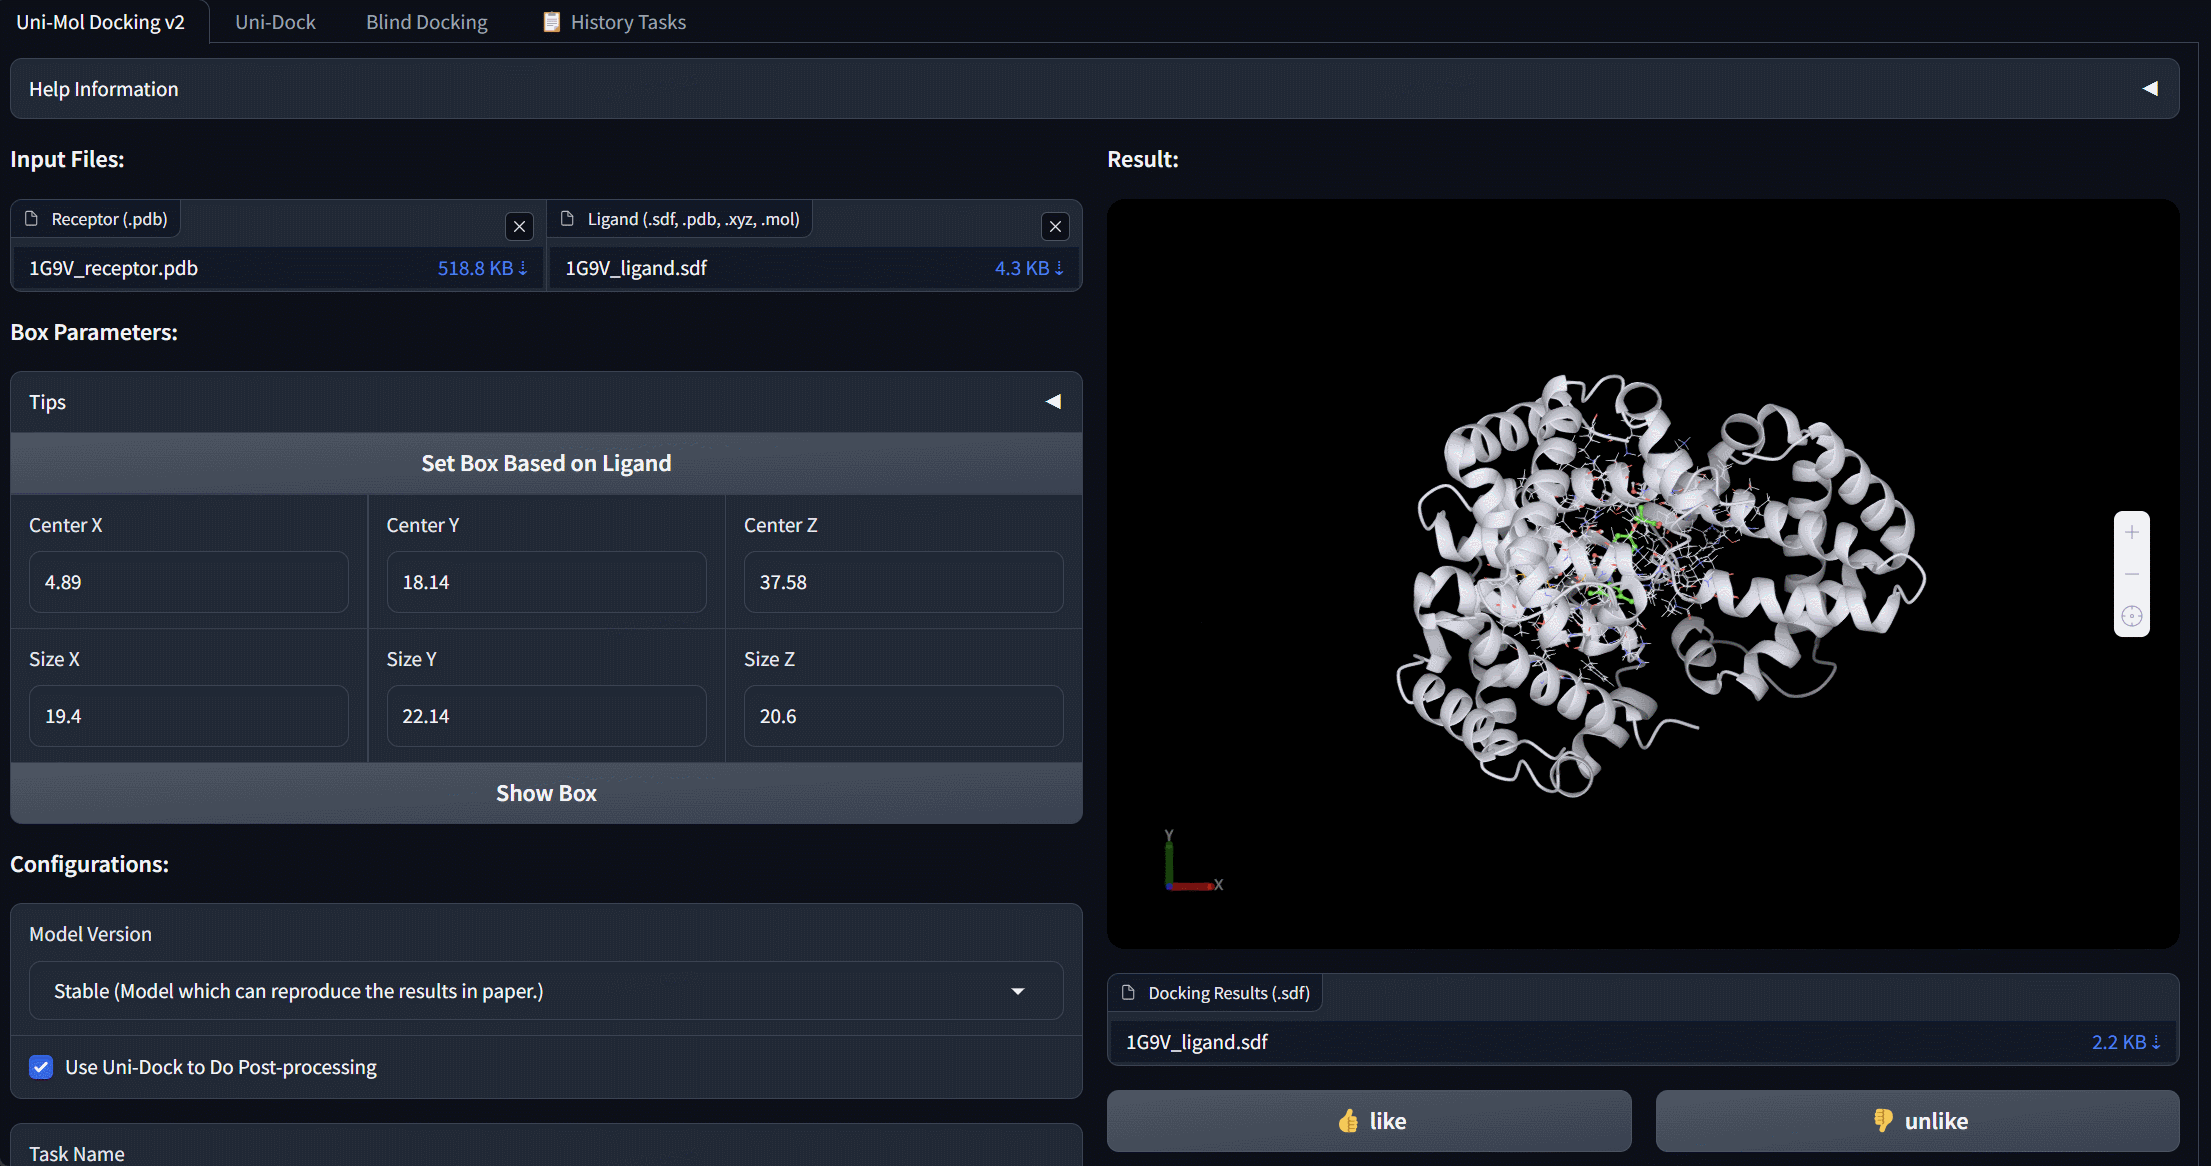This screenshot has width=2211, height=1166.
Task: Remove the ligand file with X icon
Action: point(1055,227)
